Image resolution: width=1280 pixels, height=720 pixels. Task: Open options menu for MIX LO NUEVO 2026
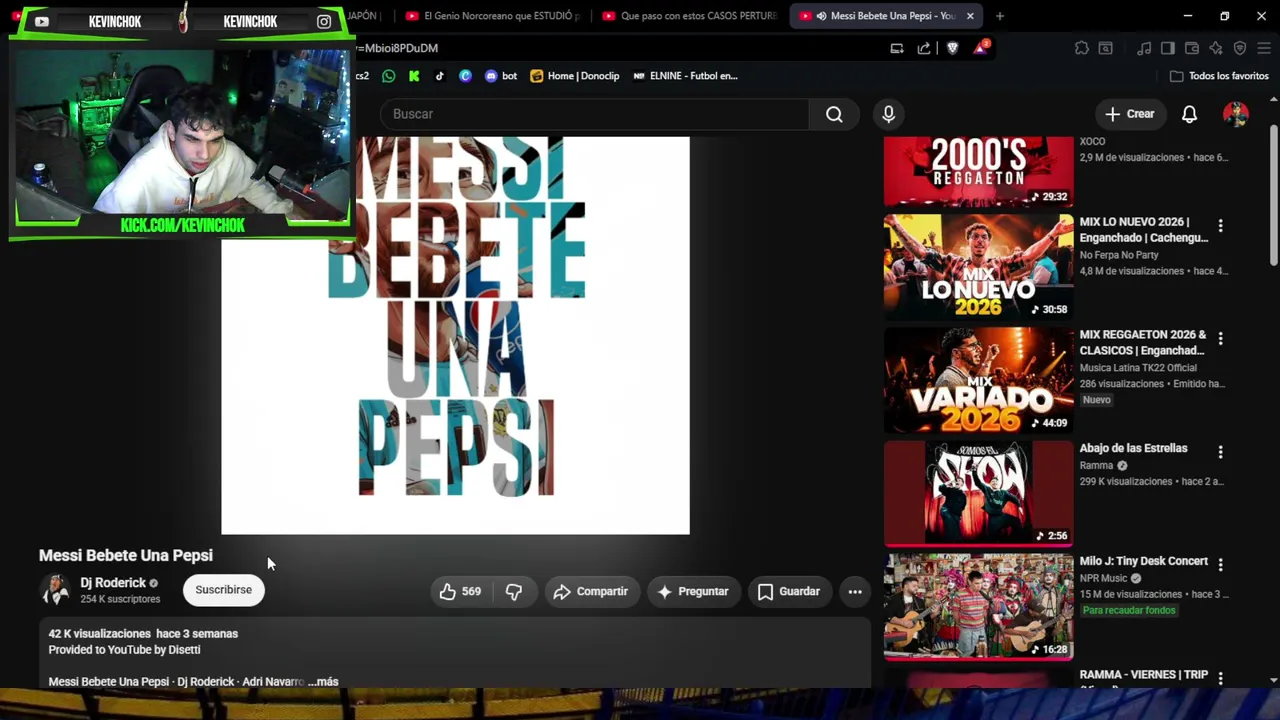[x=1220, y=226]
